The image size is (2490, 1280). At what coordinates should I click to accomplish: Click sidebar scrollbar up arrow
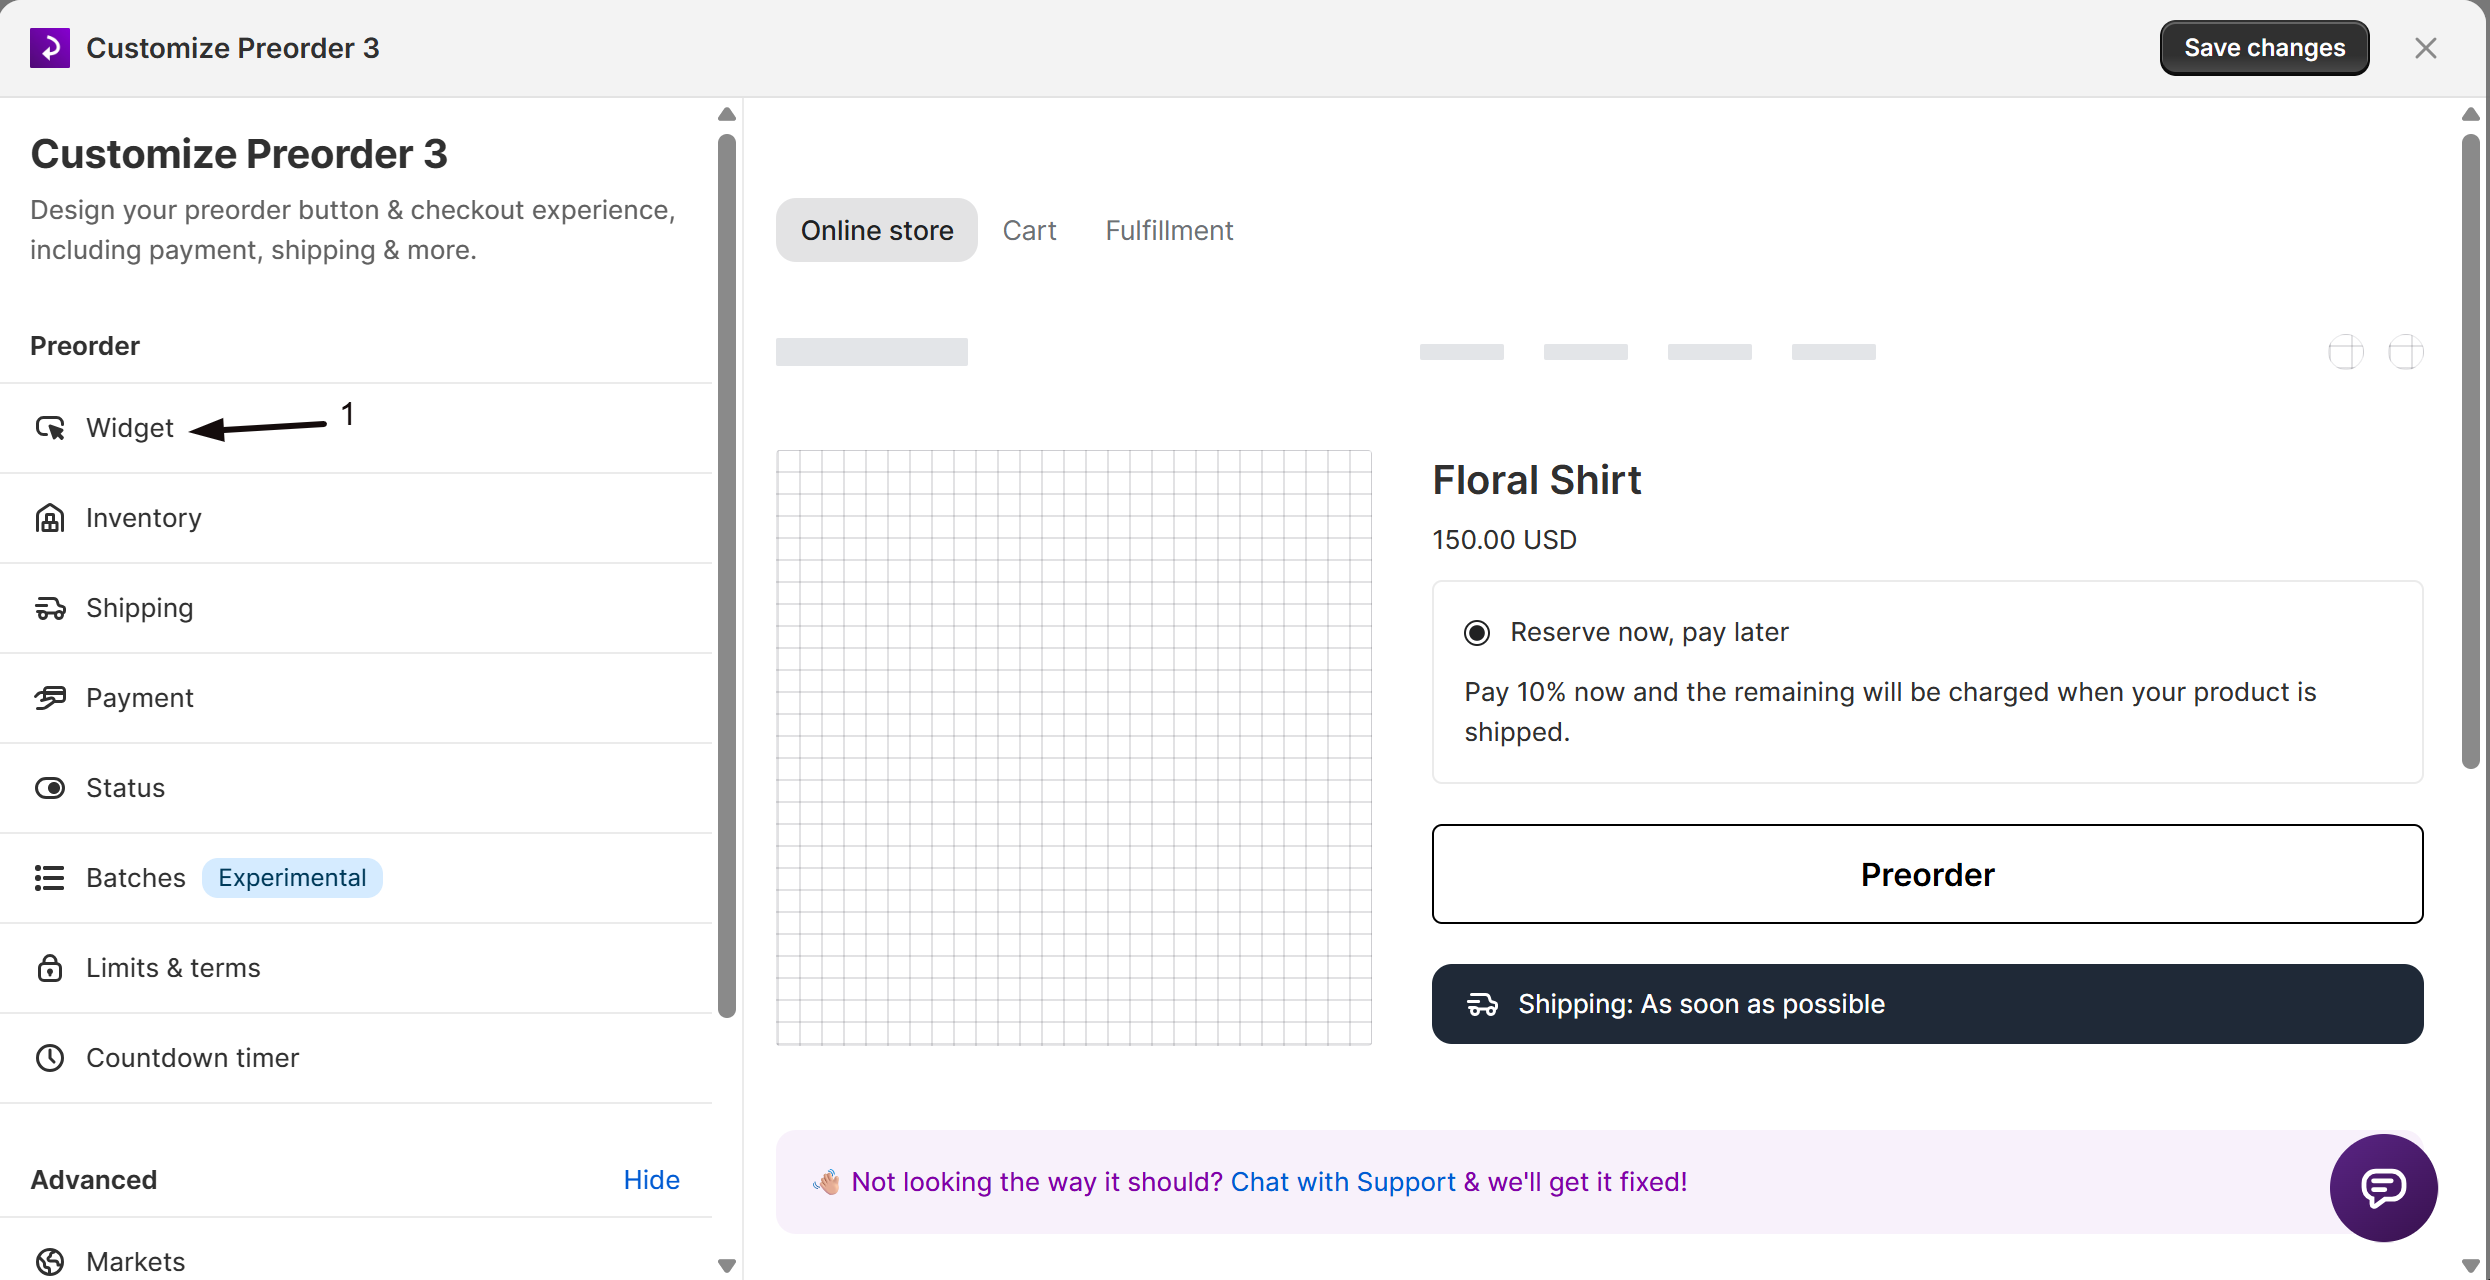click(x=727, y=114)
